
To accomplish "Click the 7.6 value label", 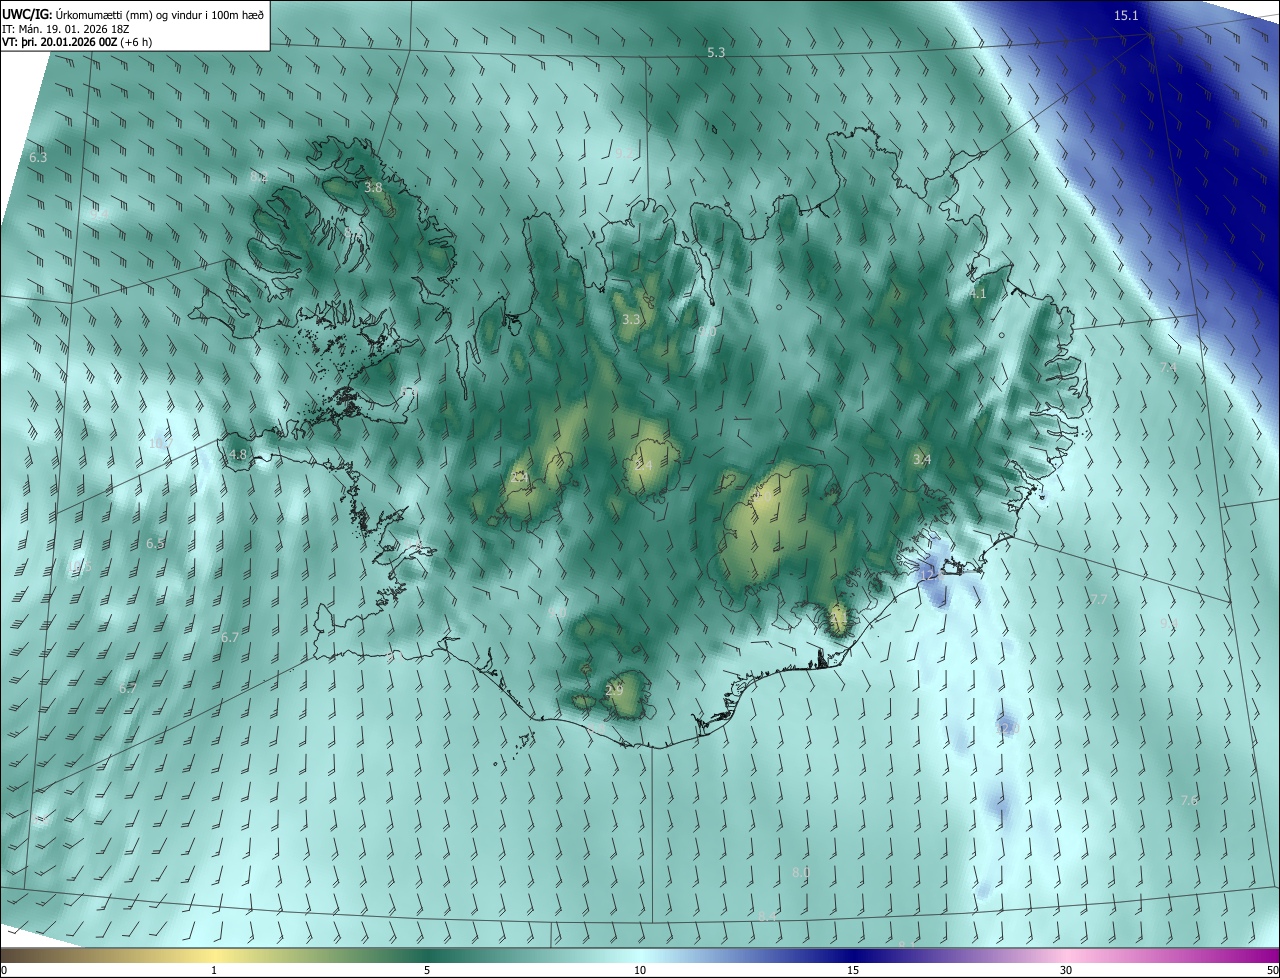I will [x=1189, y=801].
